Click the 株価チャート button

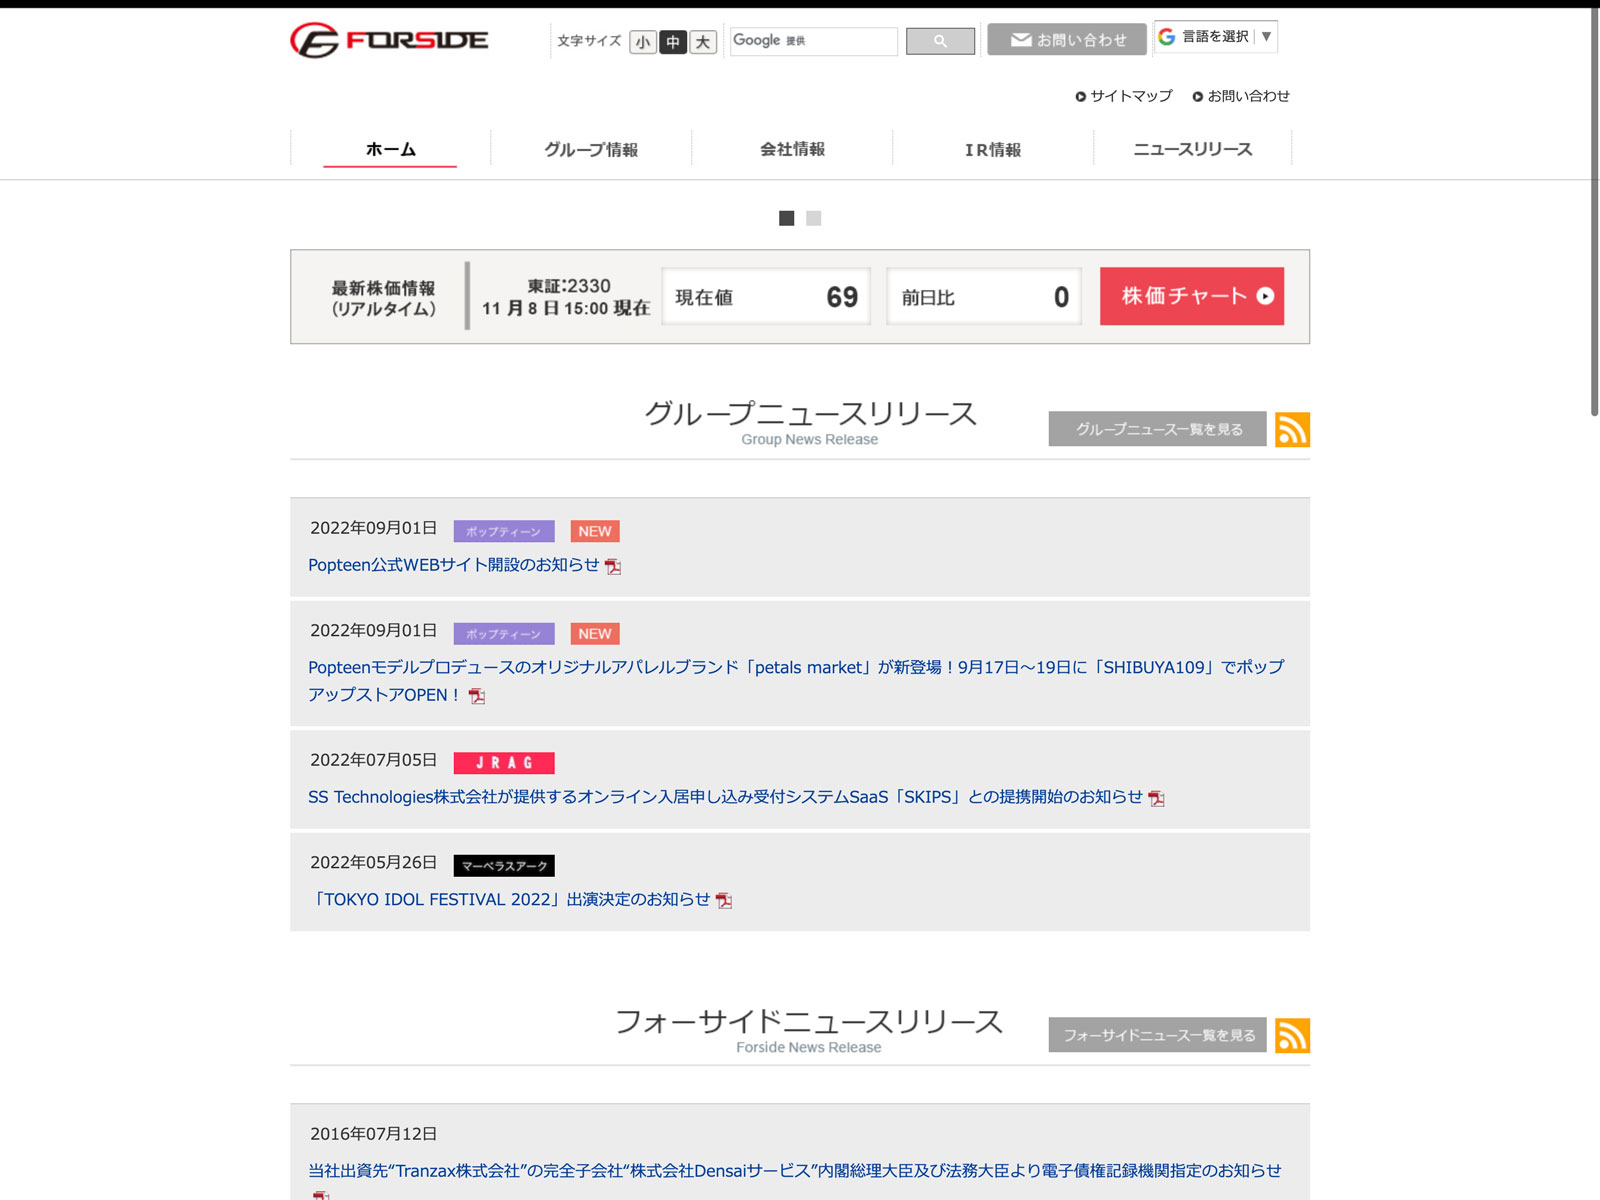(1191, 296)
